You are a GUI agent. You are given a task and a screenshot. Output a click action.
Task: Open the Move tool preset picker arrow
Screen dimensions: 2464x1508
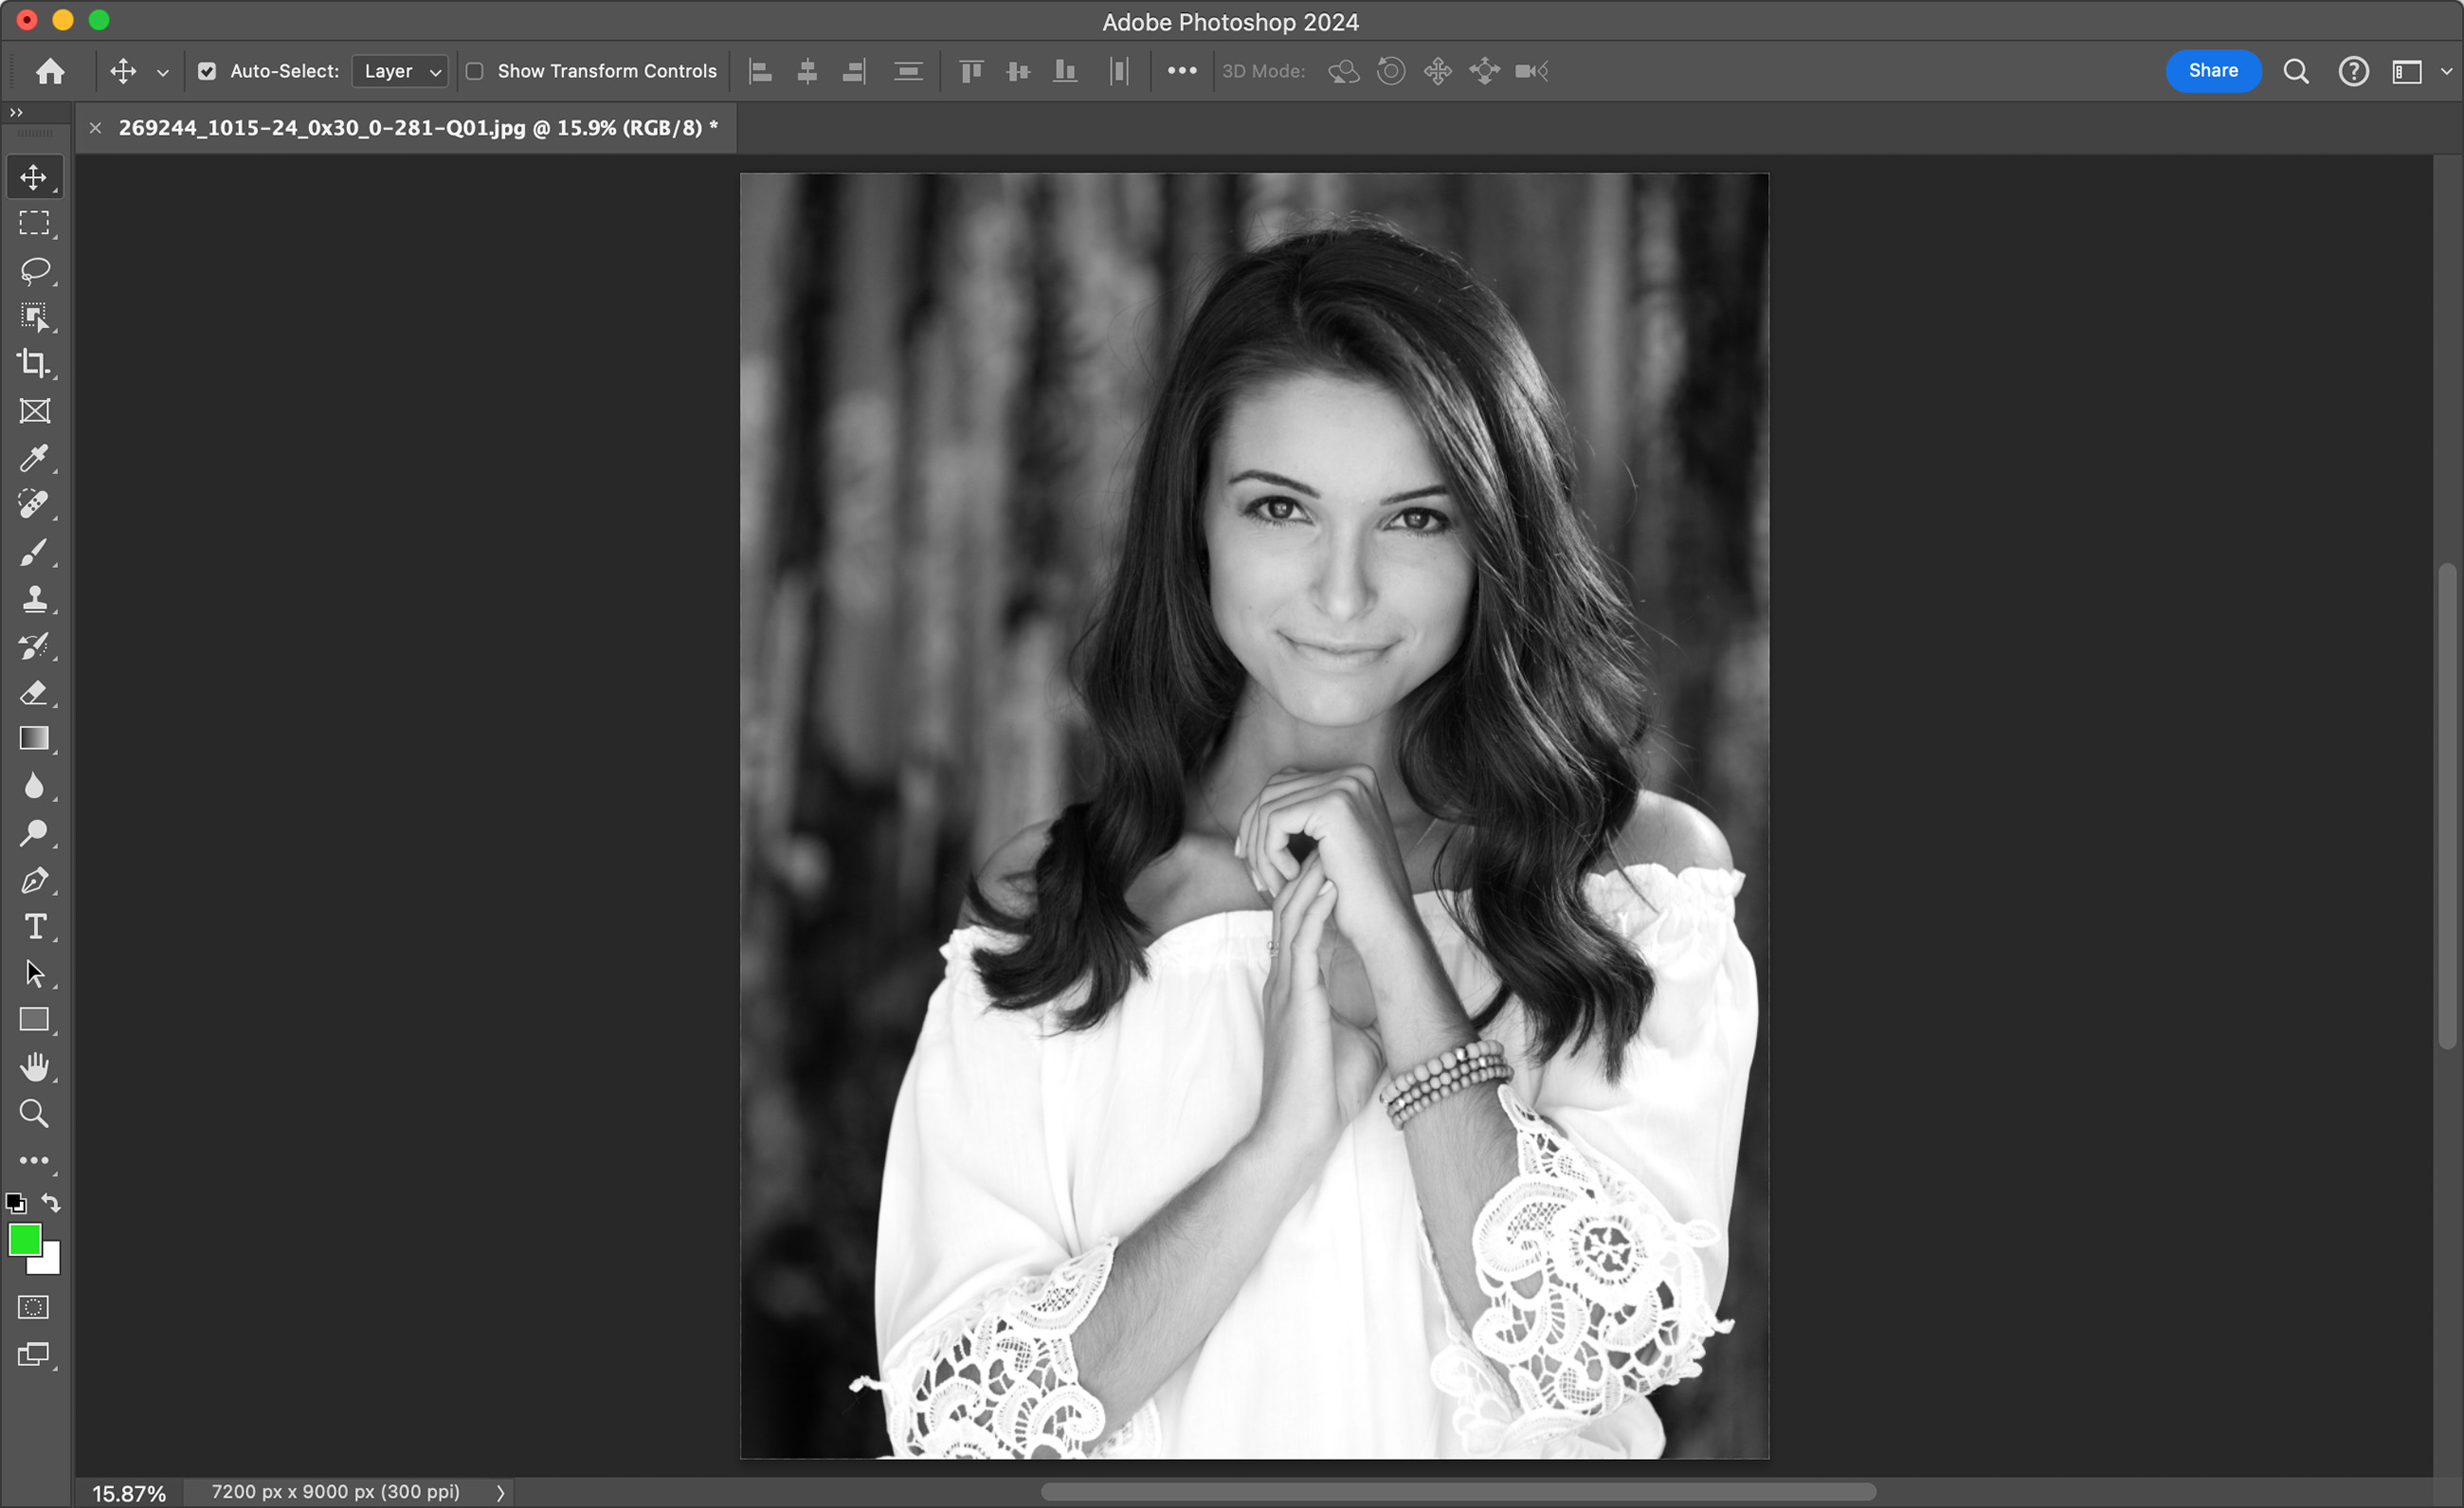click(163, 72)
